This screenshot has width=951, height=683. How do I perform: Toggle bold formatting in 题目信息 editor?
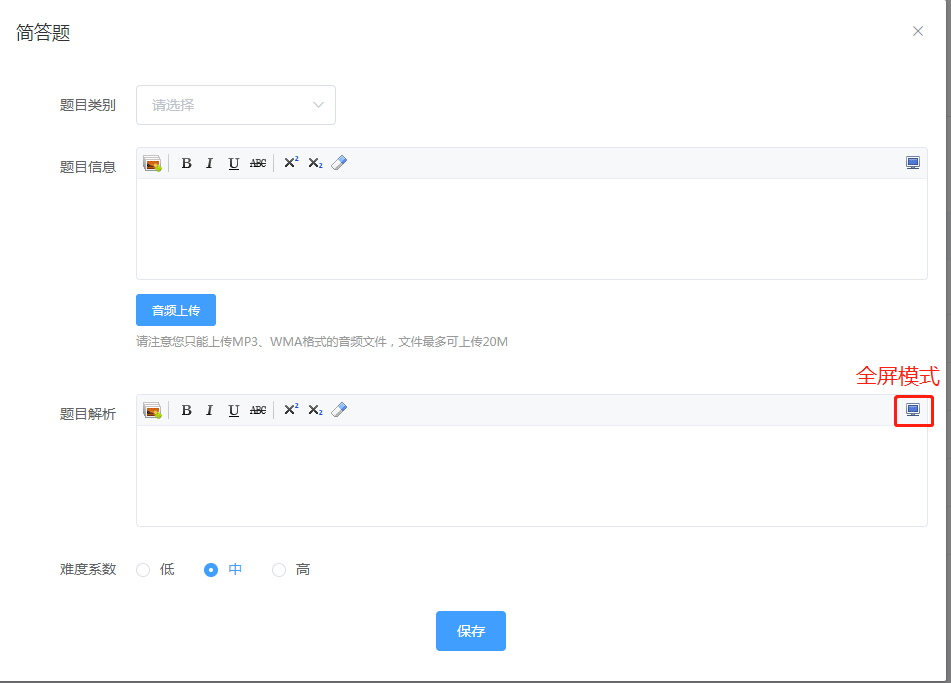(x=186, y=162)
